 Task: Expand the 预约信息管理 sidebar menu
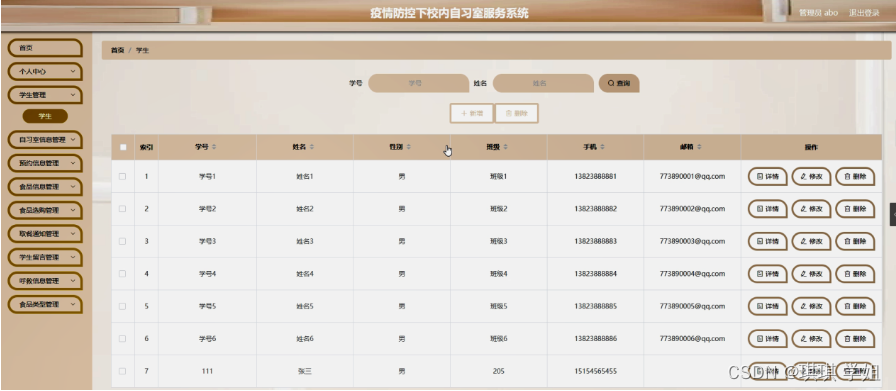[45, 163]
